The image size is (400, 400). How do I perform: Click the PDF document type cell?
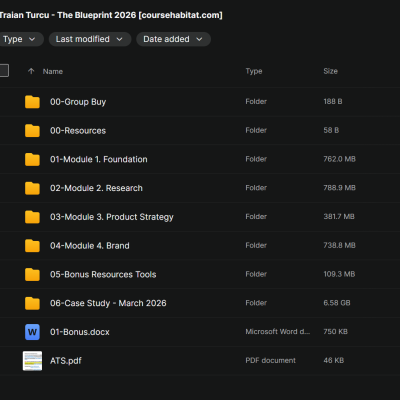pos(270,360)
